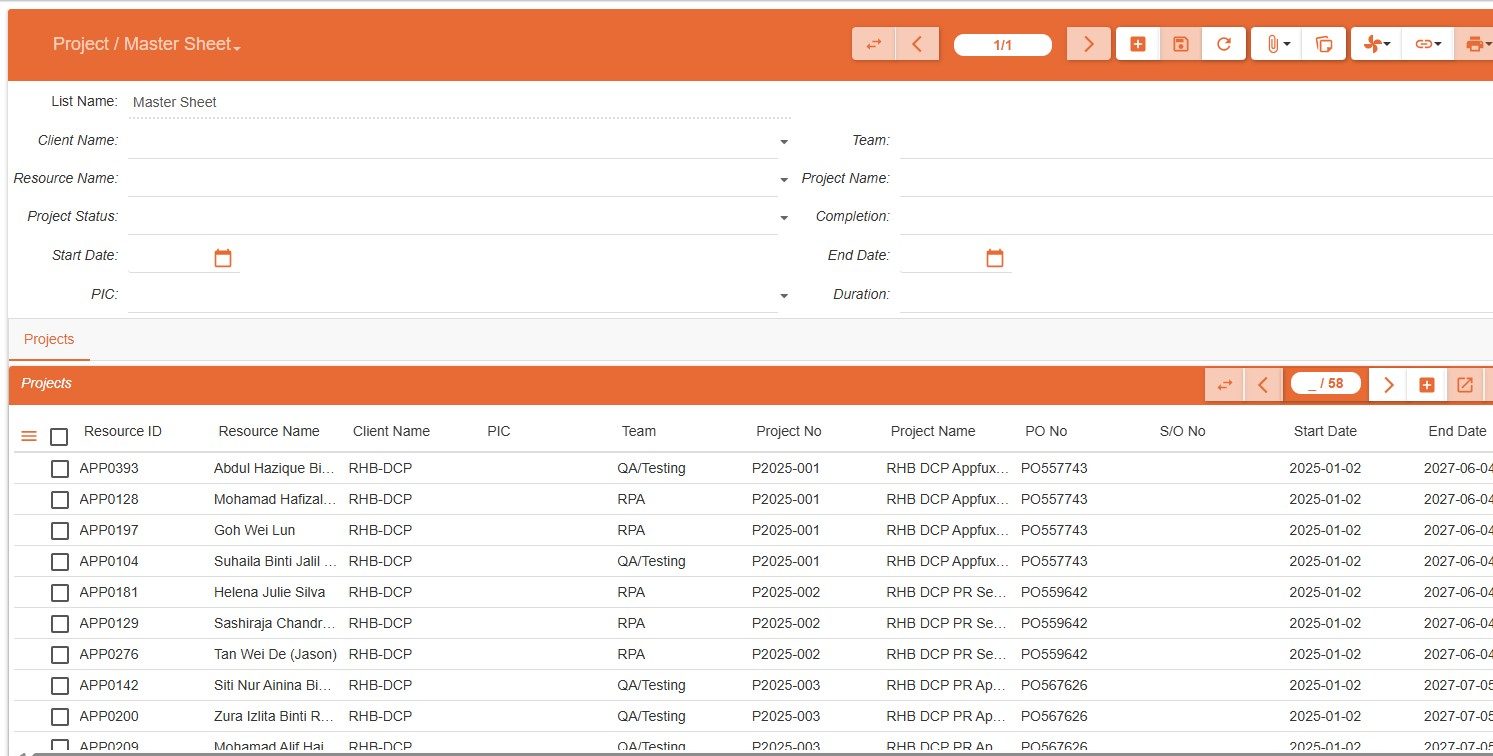
Task: Check the row for APP0104
Action: click(60, 562)
